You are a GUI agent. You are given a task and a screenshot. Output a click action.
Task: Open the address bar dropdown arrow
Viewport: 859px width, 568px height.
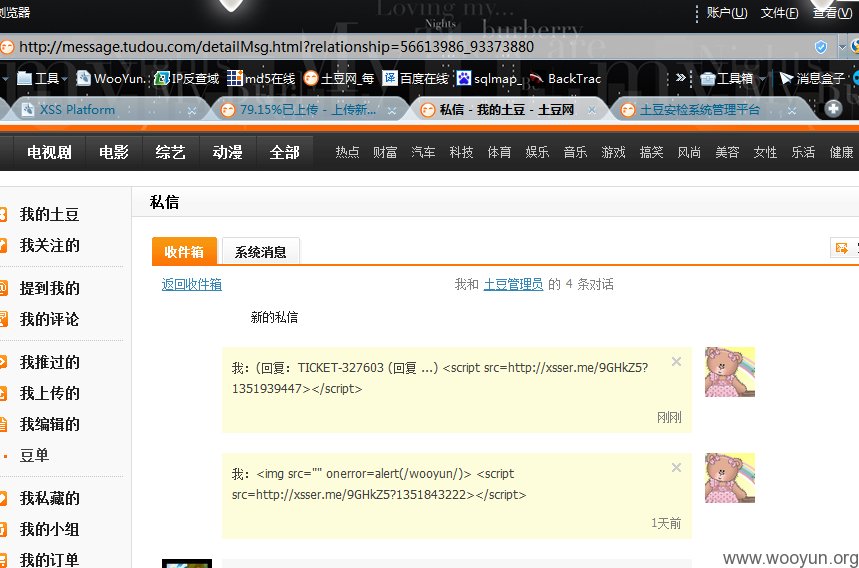(843, 47)
